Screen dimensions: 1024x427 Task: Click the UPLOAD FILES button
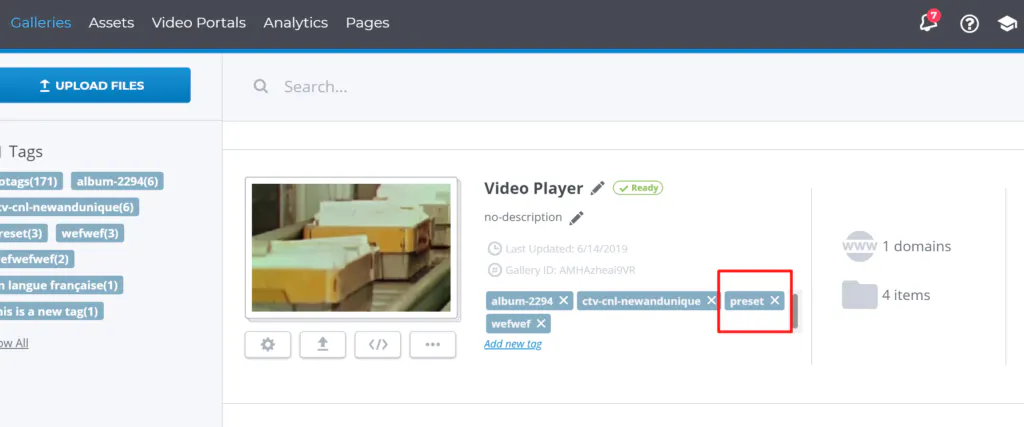coord(93,86)
